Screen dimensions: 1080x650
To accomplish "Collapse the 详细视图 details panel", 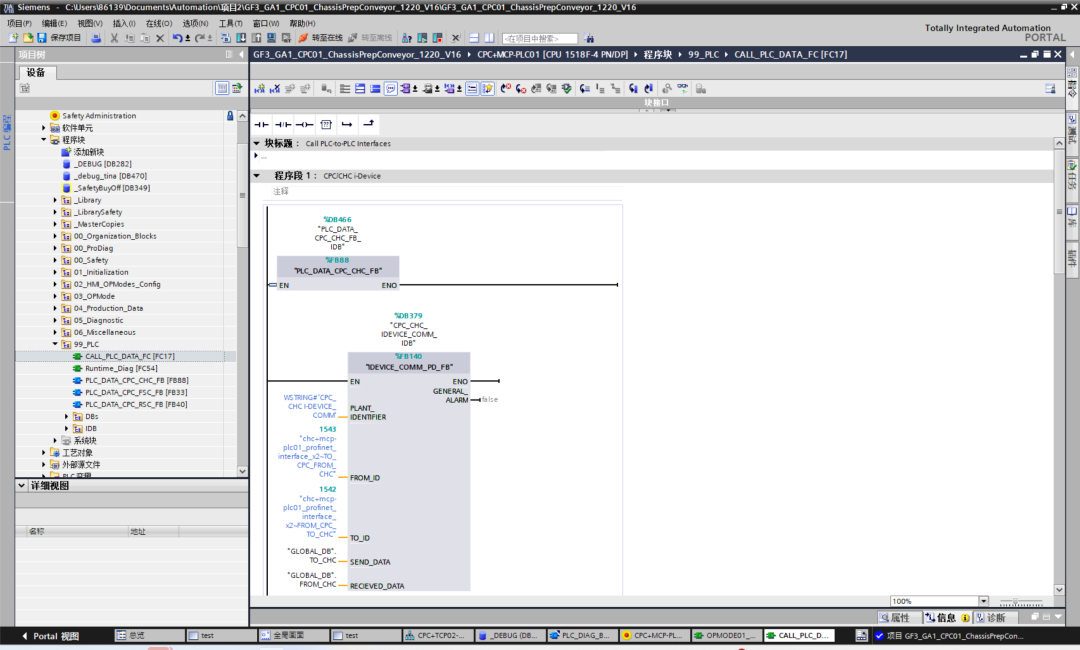I will coord(21,485).
